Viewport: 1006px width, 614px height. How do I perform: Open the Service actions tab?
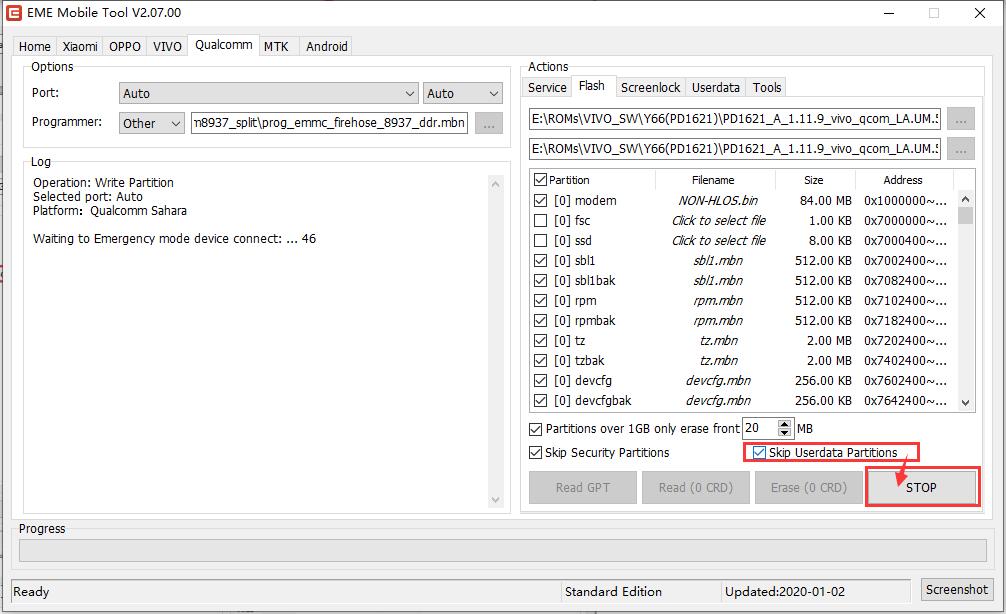coord(547,87)
